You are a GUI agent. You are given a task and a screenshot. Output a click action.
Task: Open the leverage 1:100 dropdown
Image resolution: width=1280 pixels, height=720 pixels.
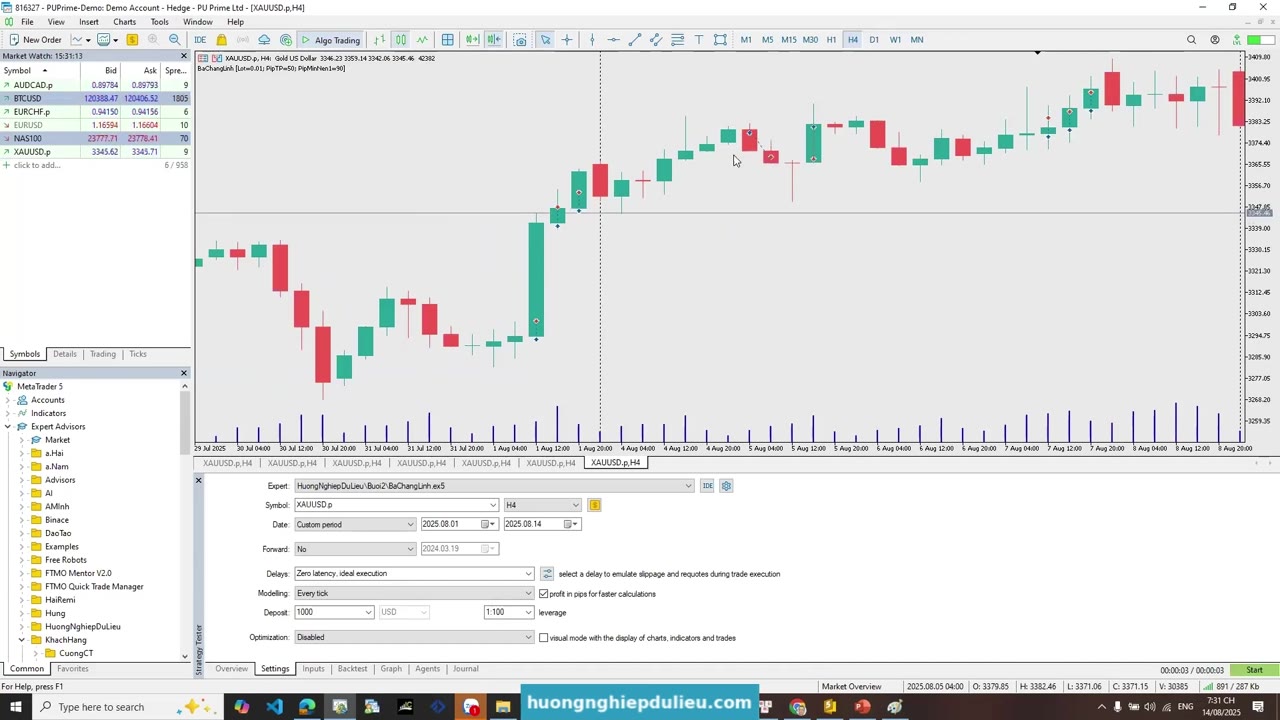tap(509, 612)
